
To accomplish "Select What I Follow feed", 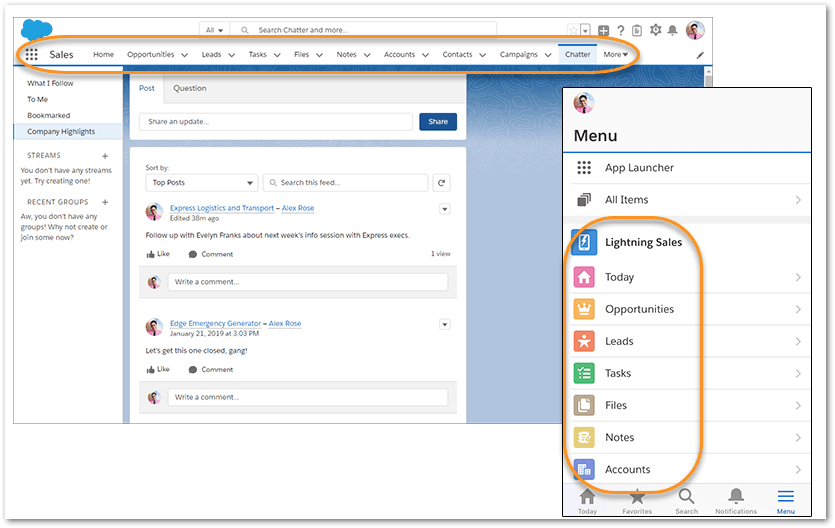I will 50,84.
